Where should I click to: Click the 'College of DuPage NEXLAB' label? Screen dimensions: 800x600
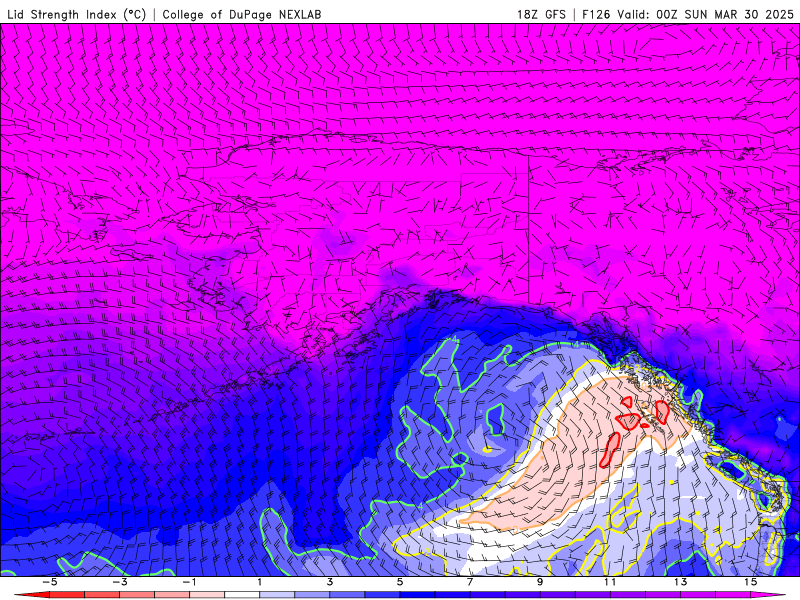pyautogui.click(x=242, y=14)
